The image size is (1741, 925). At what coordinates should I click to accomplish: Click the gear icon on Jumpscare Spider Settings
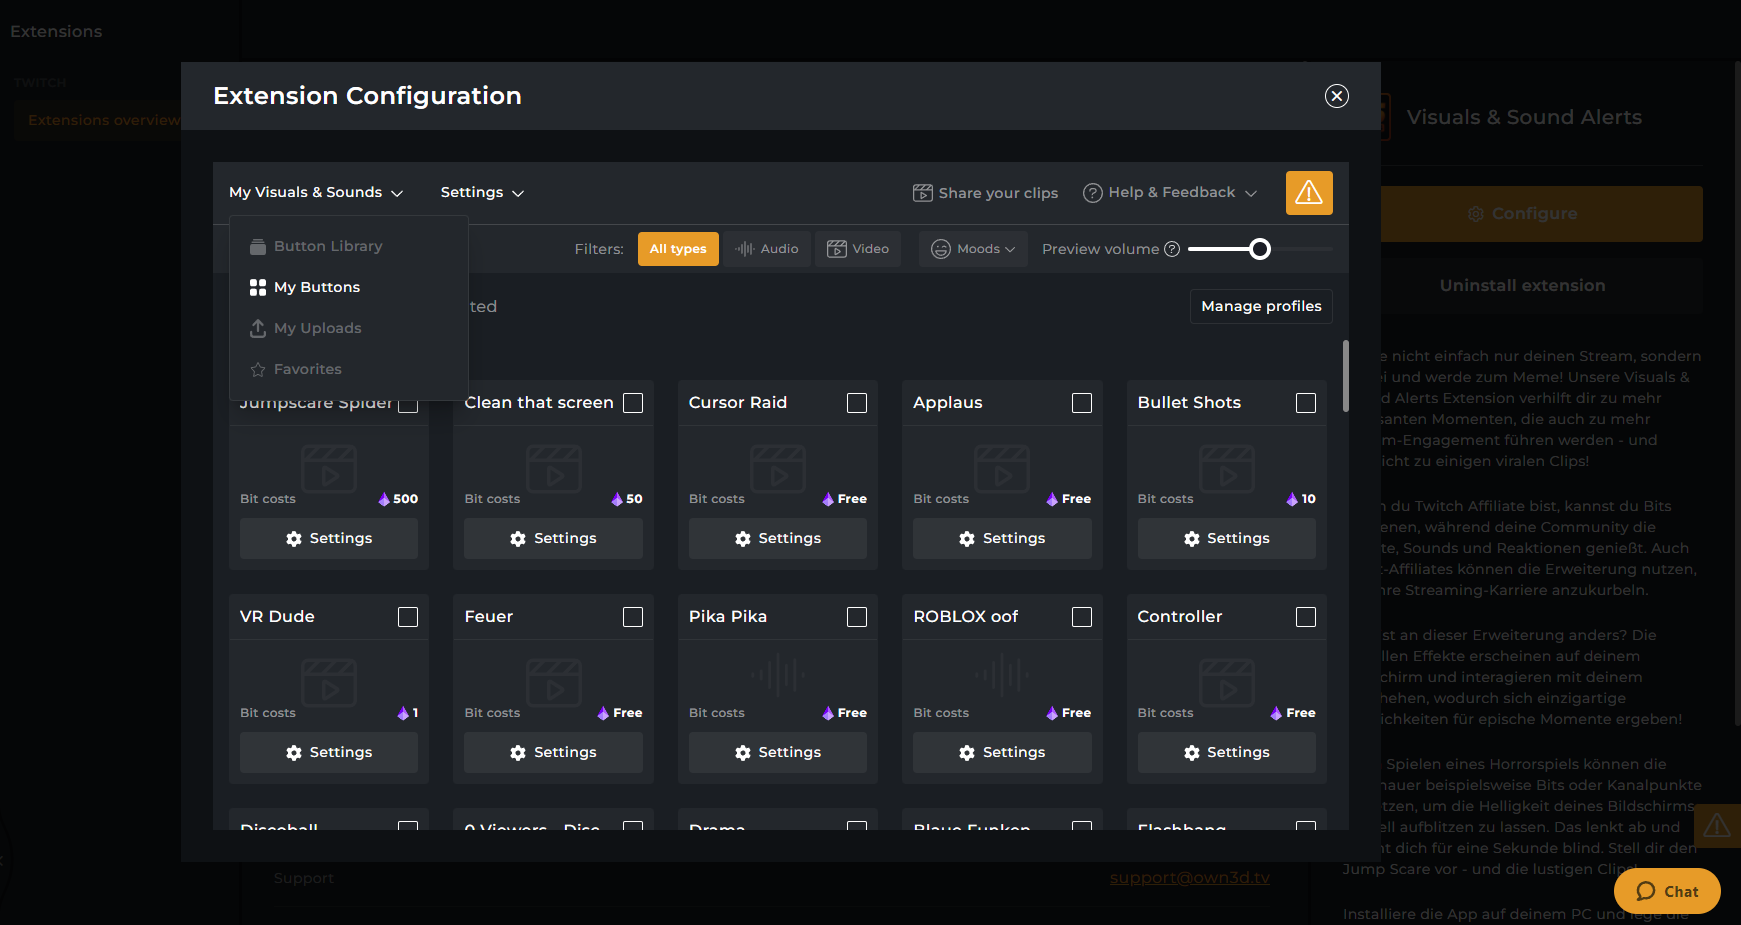(294, 539)
